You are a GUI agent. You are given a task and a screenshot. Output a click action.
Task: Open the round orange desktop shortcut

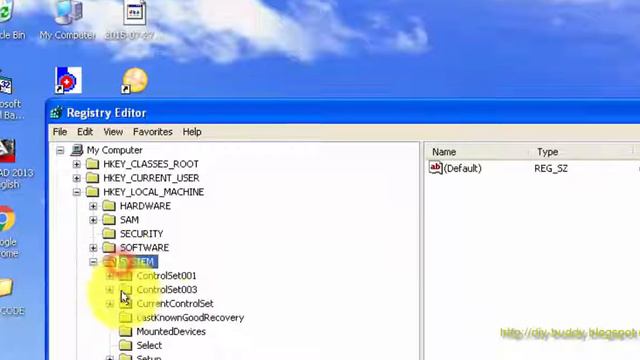click(x=135, y=80)
